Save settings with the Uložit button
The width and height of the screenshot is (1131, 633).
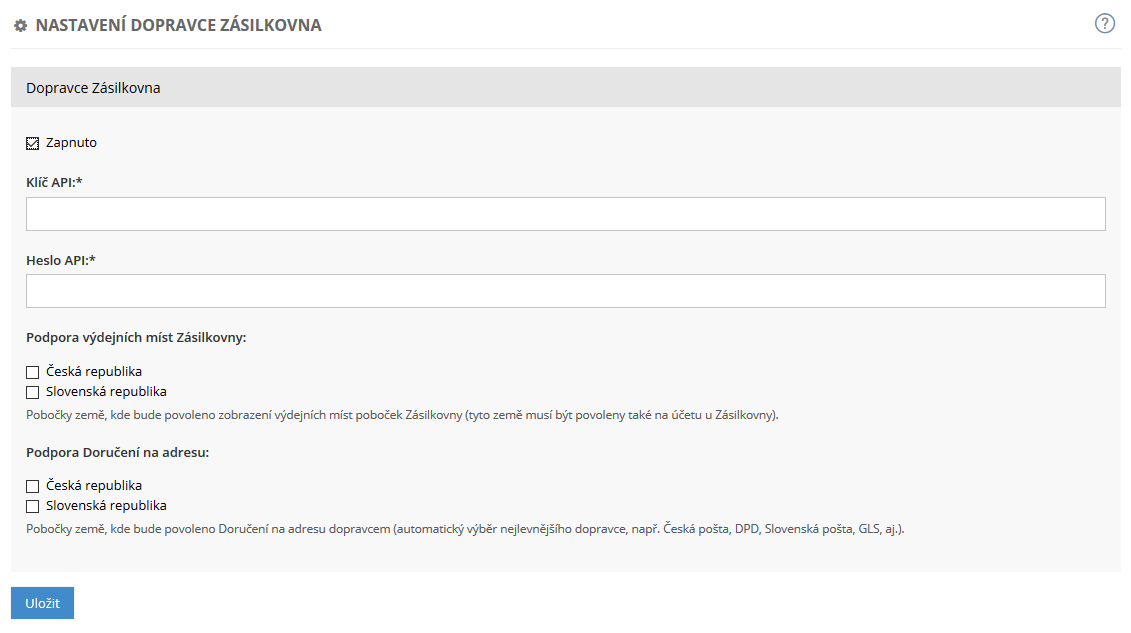pos(43,603)
